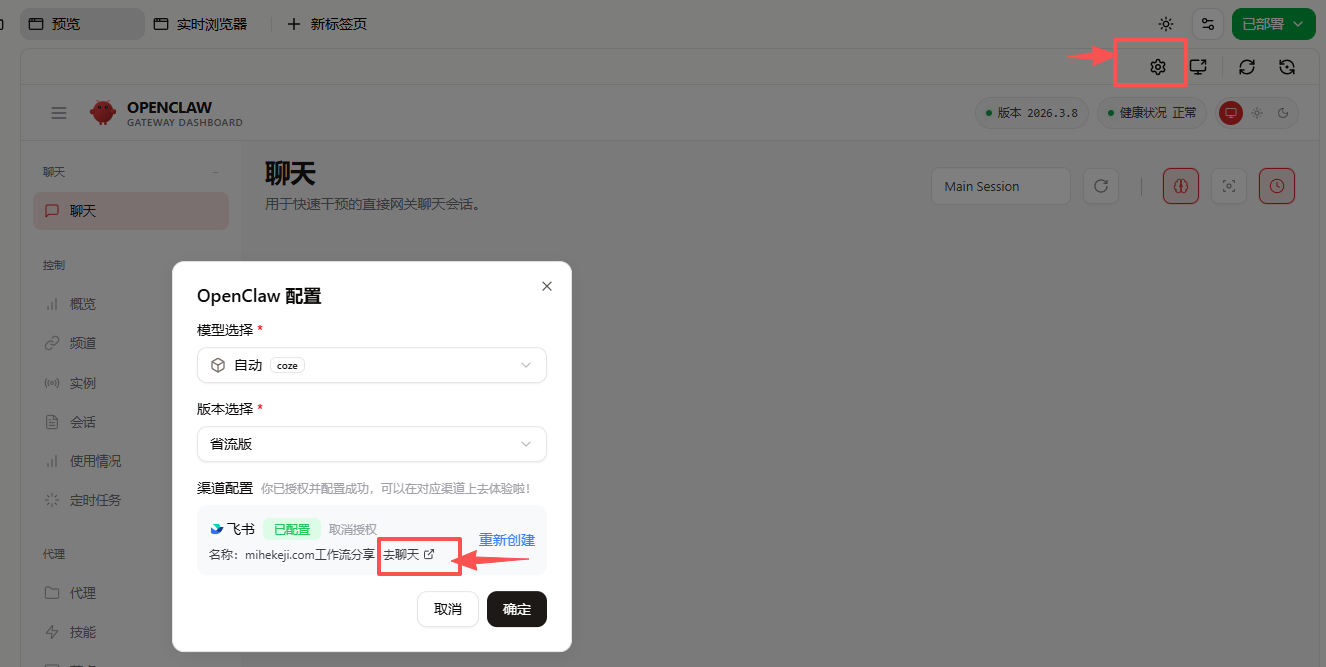Toggle the brain thinking-output button
1326x667 pixels.
click(1181, 186)
